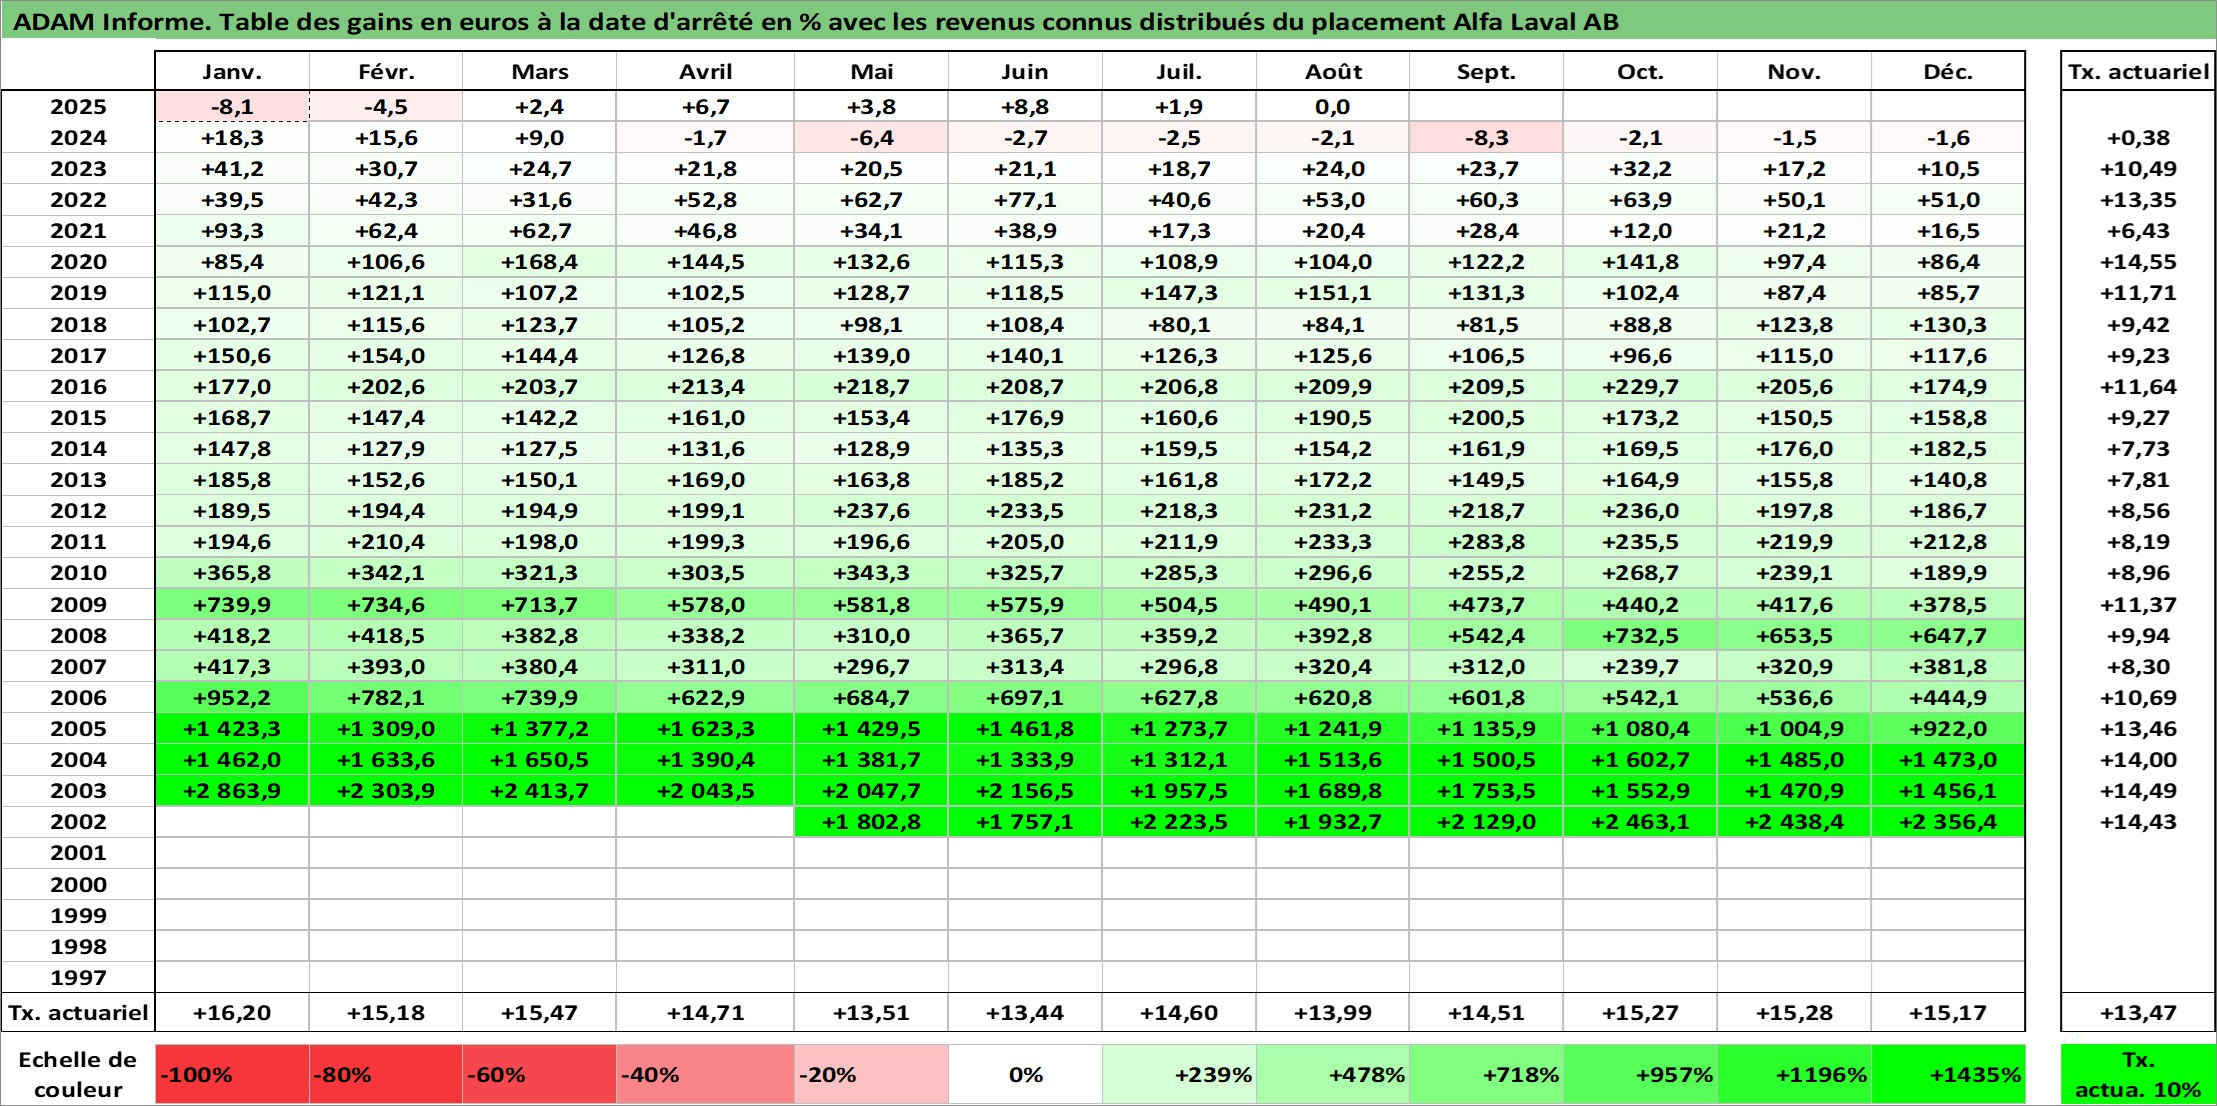Click the 2018 December value +130,3

(x=1948, y=325)
